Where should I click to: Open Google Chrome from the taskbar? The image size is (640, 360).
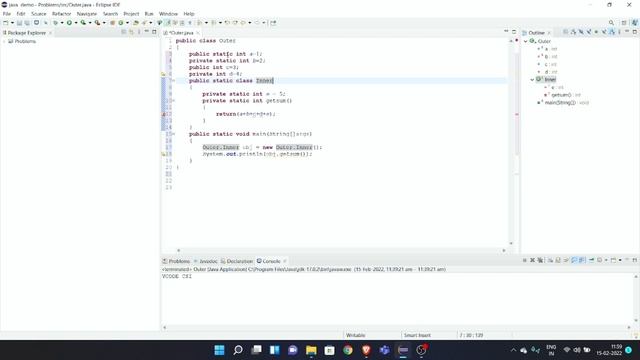pos(348,350)
